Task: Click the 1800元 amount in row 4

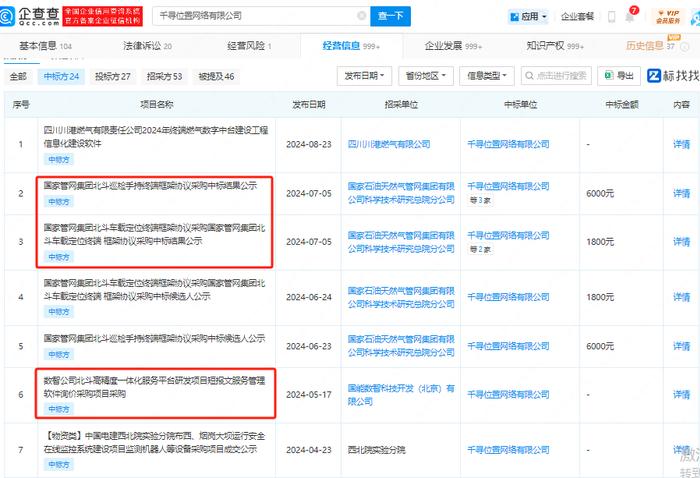Action: [600, 297]
